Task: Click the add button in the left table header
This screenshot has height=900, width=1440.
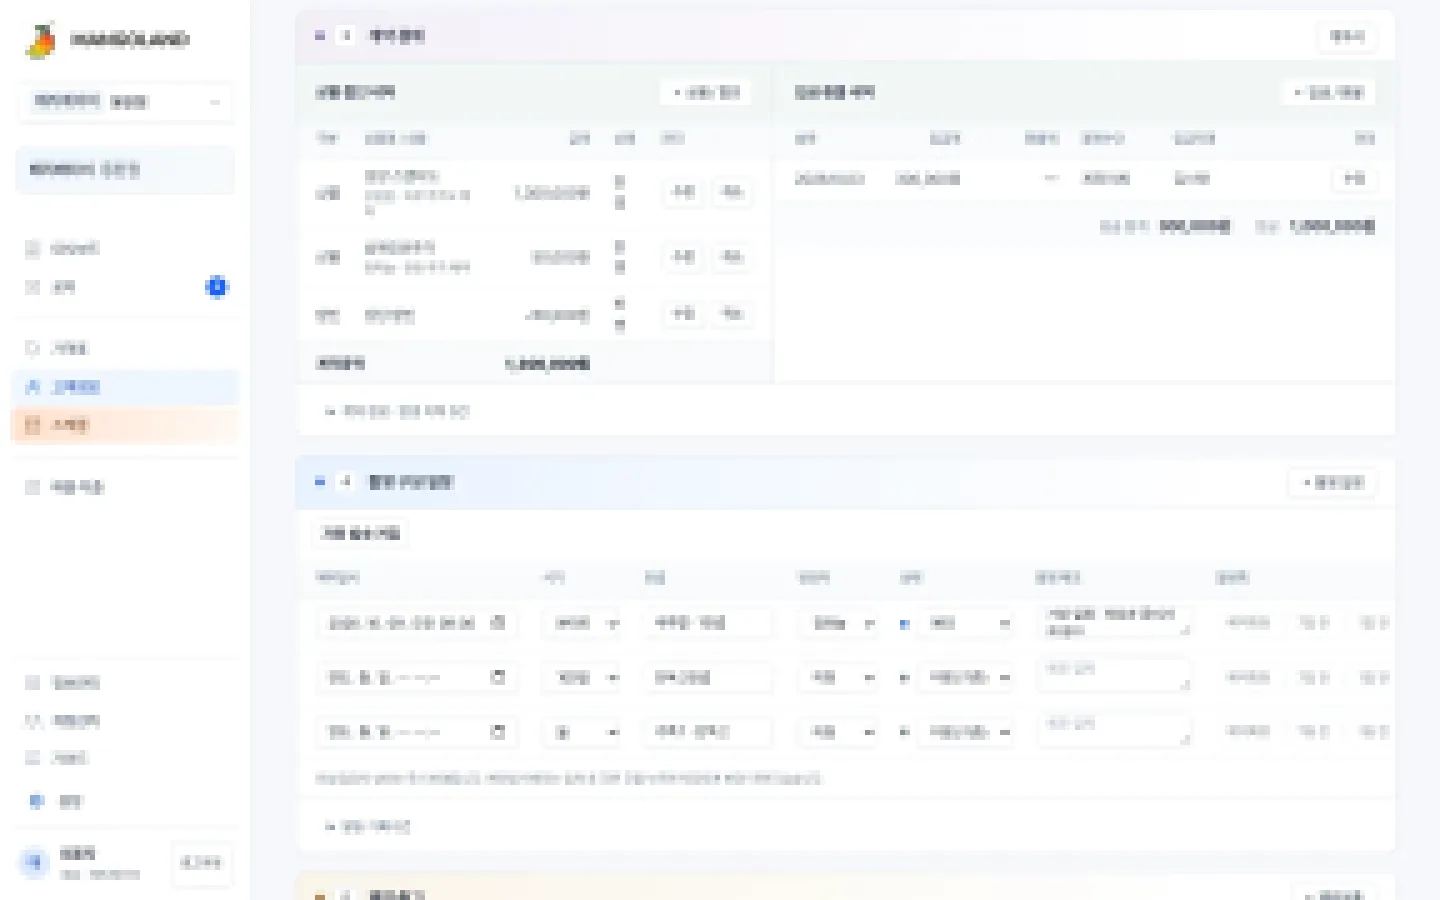Action: [706, 92]
